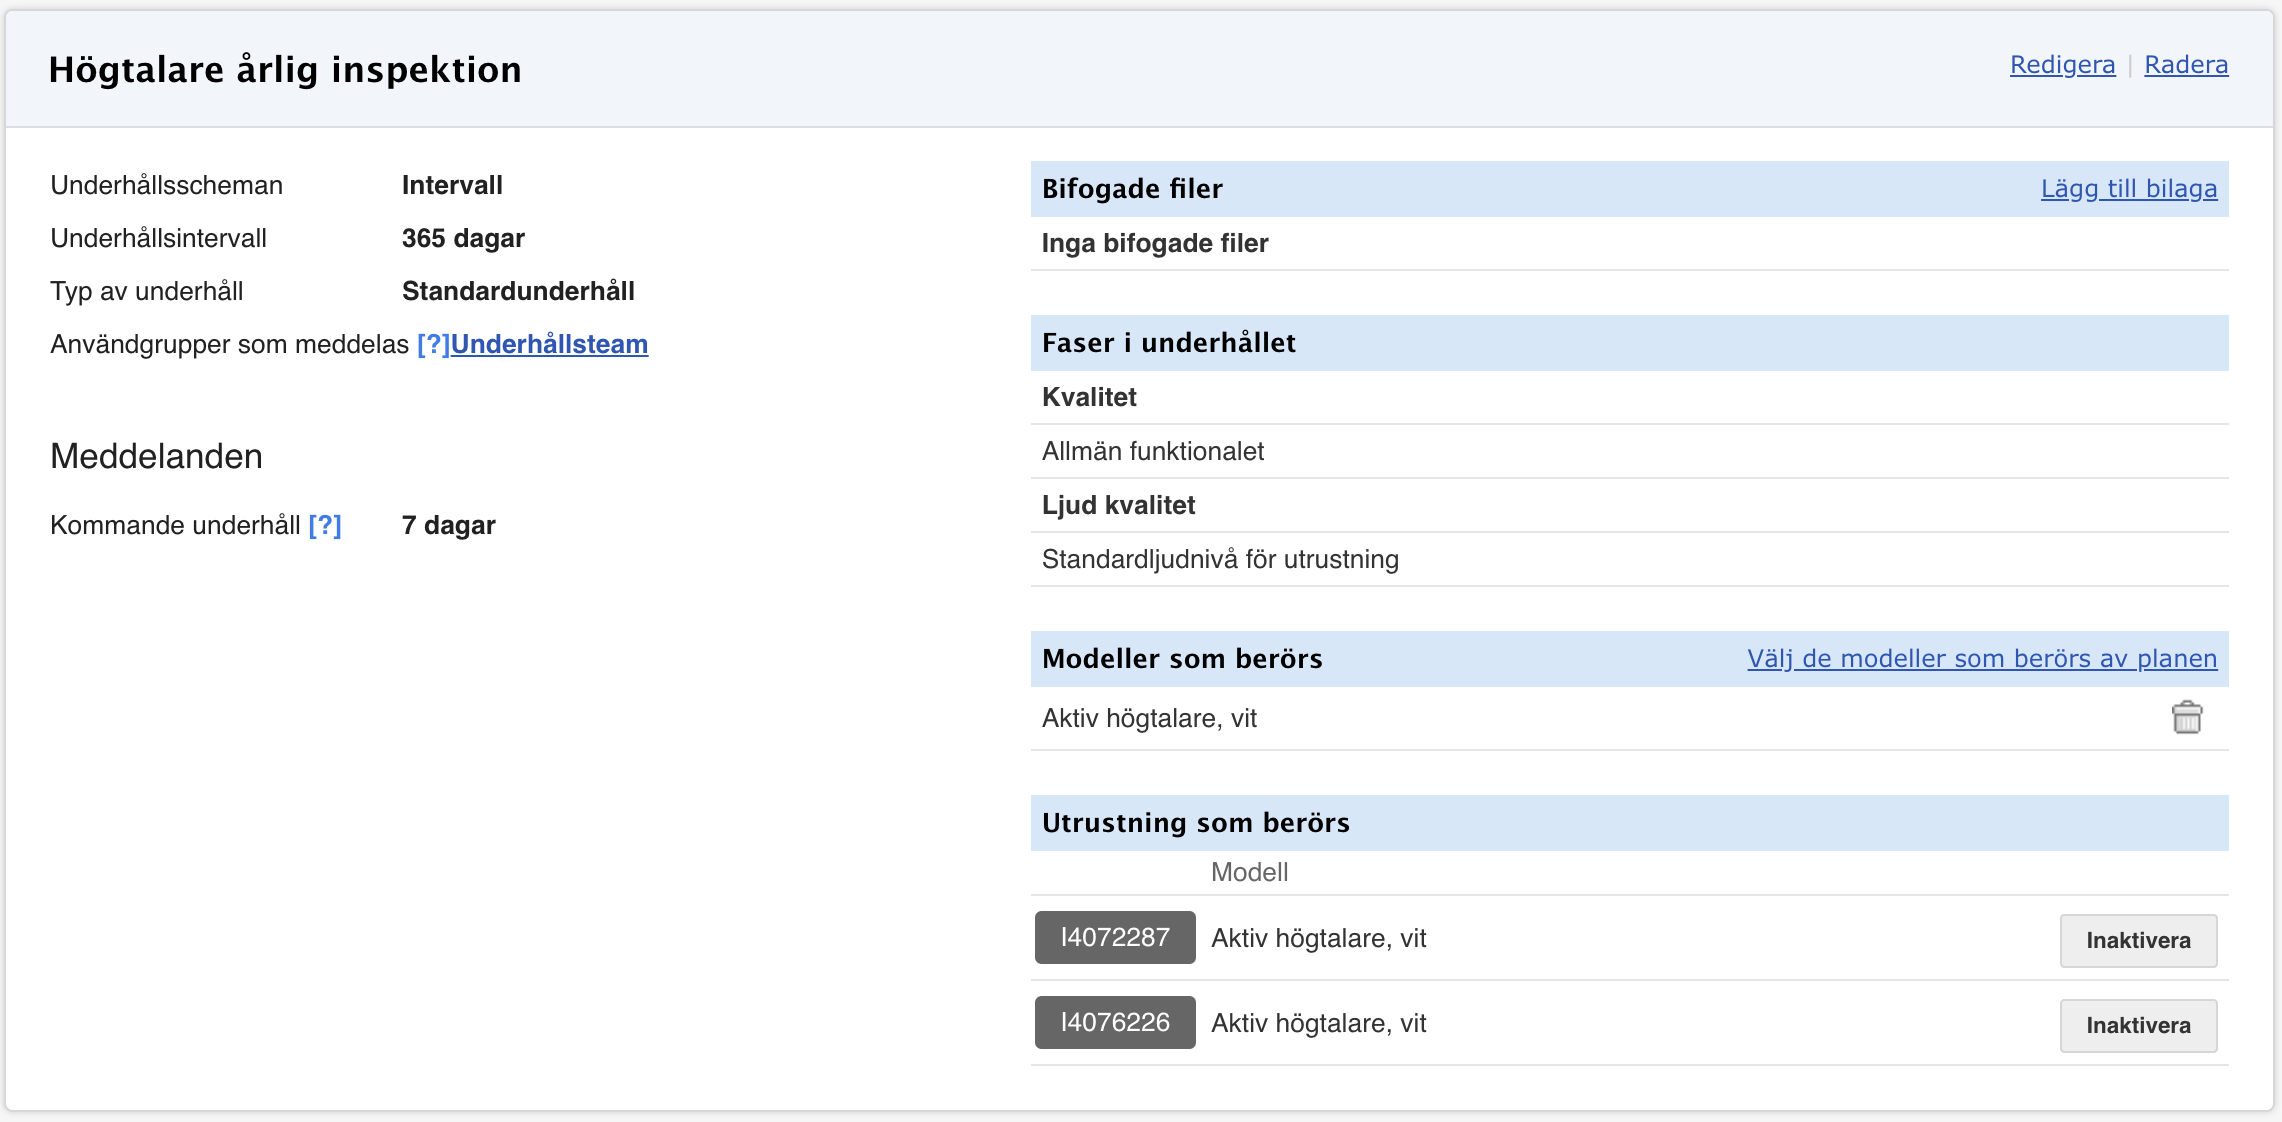Open help [?] next to Användgrupper som meddelas

click(x=432, y=344)
